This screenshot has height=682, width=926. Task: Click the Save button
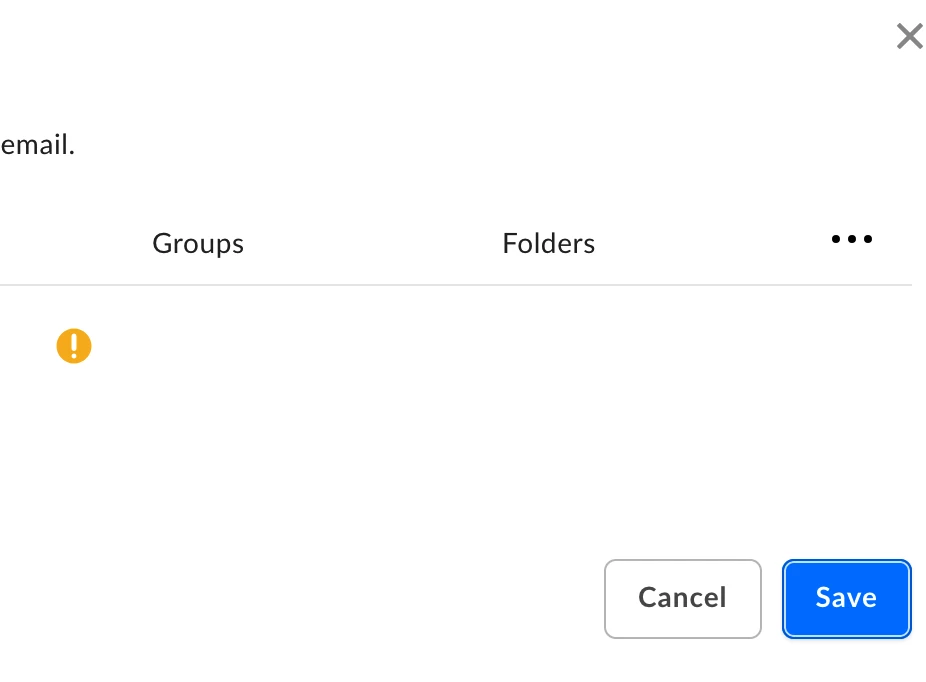[x=847, y=599]
